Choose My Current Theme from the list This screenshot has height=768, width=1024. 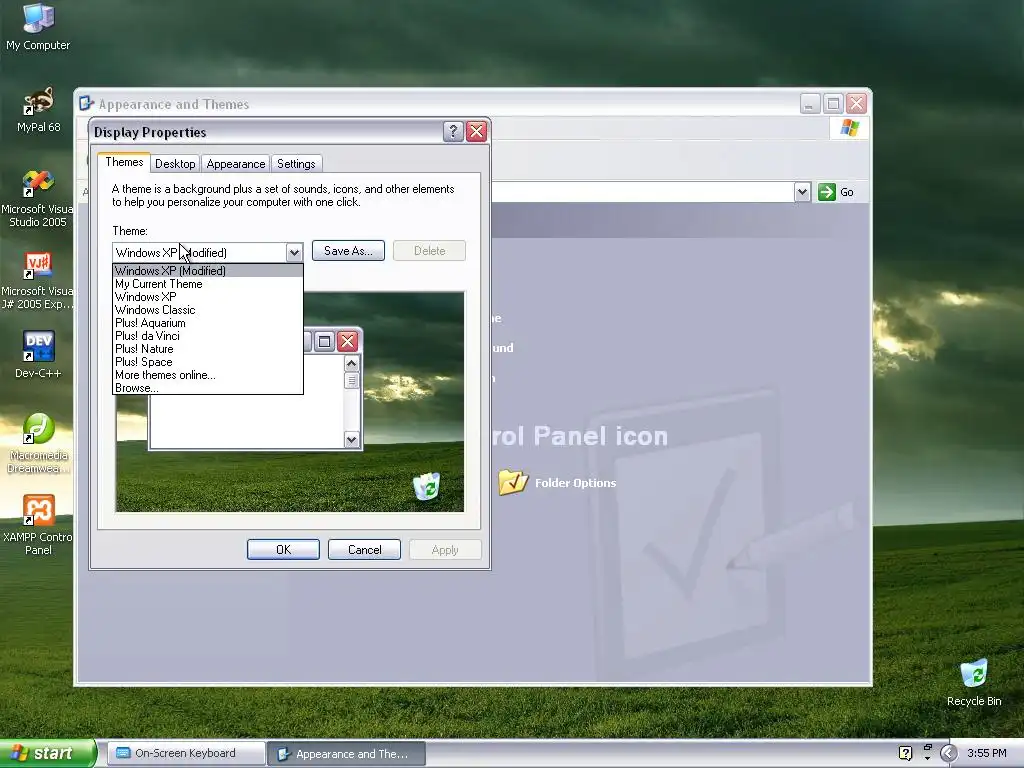(x=208, y=283)
